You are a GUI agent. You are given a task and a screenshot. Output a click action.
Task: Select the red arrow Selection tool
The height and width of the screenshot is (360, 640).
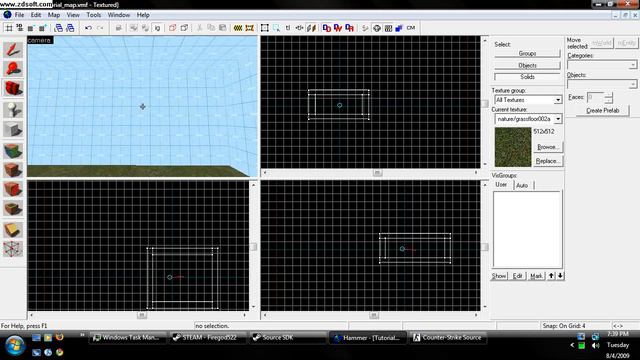tap(13, 50)
